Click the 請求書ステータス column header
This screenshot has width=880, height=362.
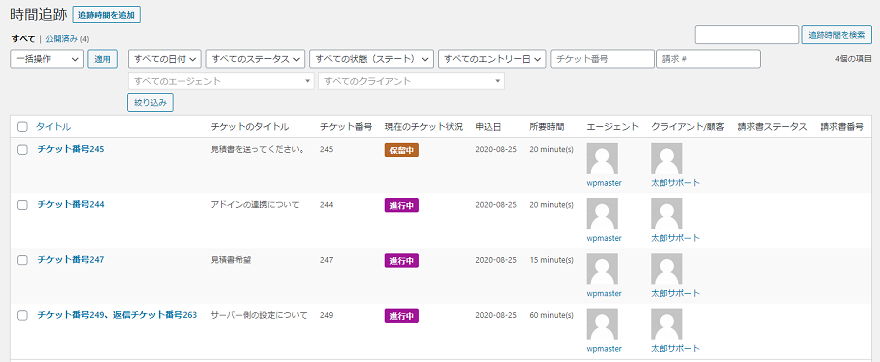coord(772,127)
